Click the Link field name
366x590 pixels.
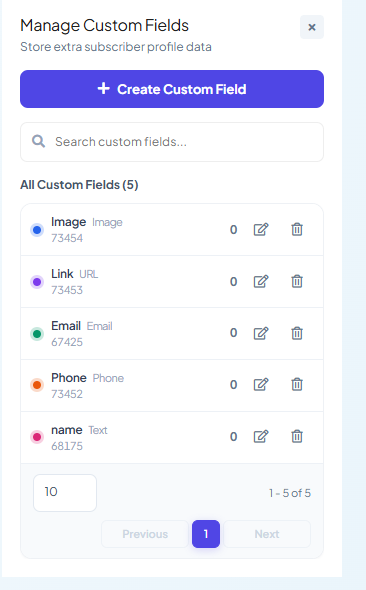point(62,274)
